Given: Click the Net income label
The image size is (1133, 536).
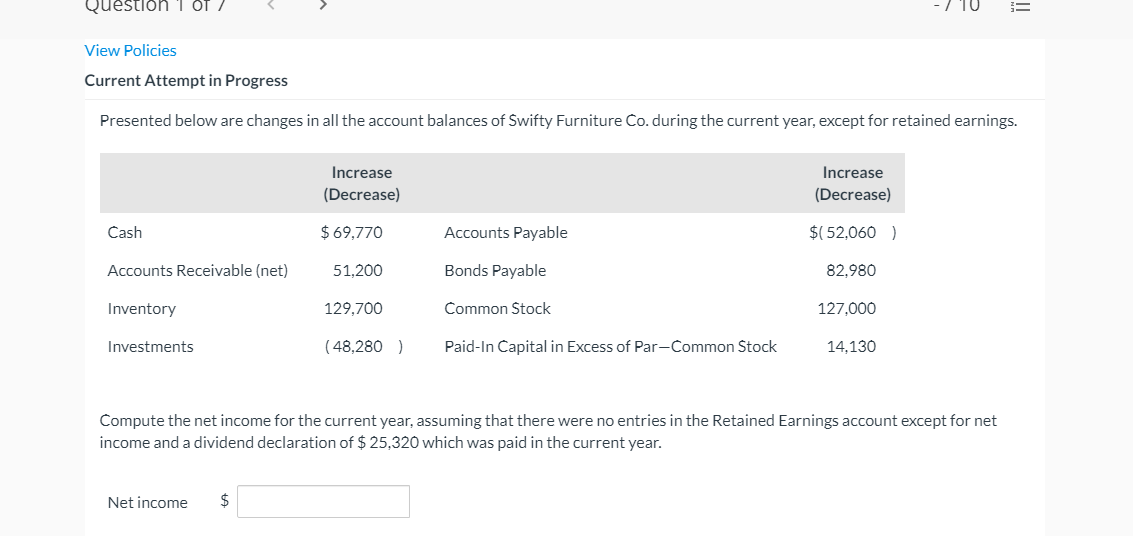Looking at the screenshot, I should [147, 502].
